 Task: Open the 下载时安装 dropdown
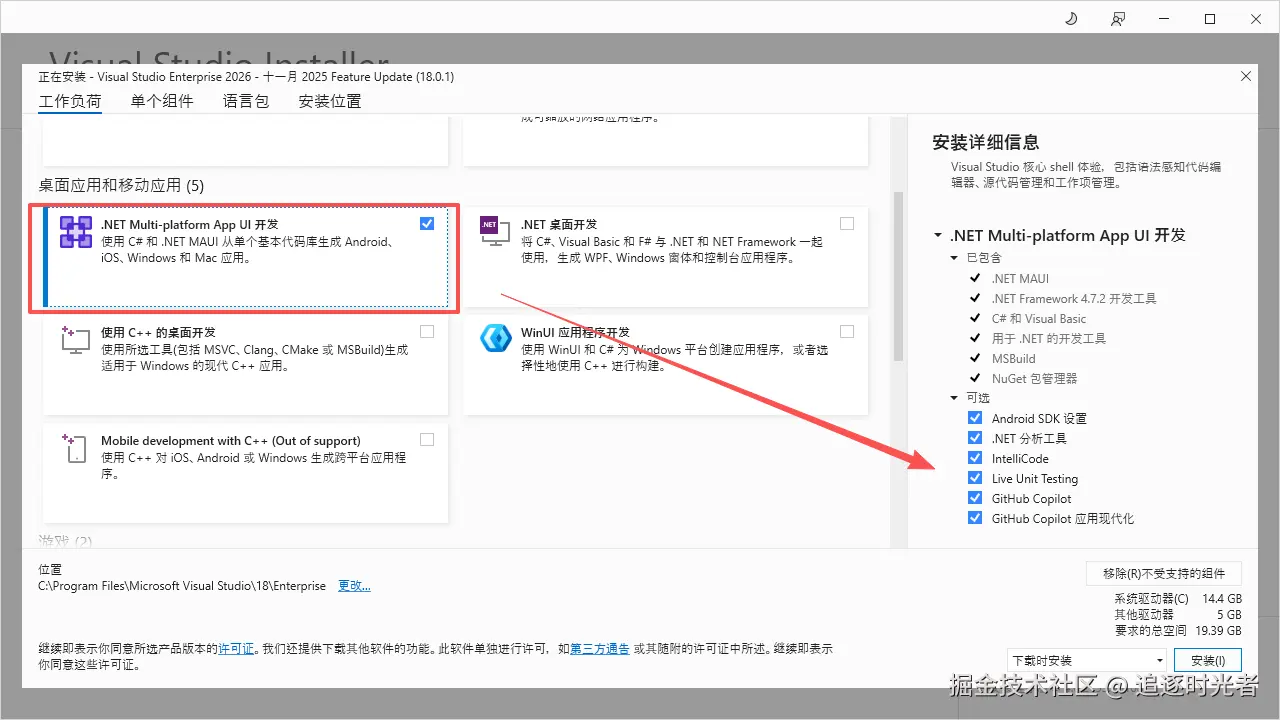[1087, 660]
